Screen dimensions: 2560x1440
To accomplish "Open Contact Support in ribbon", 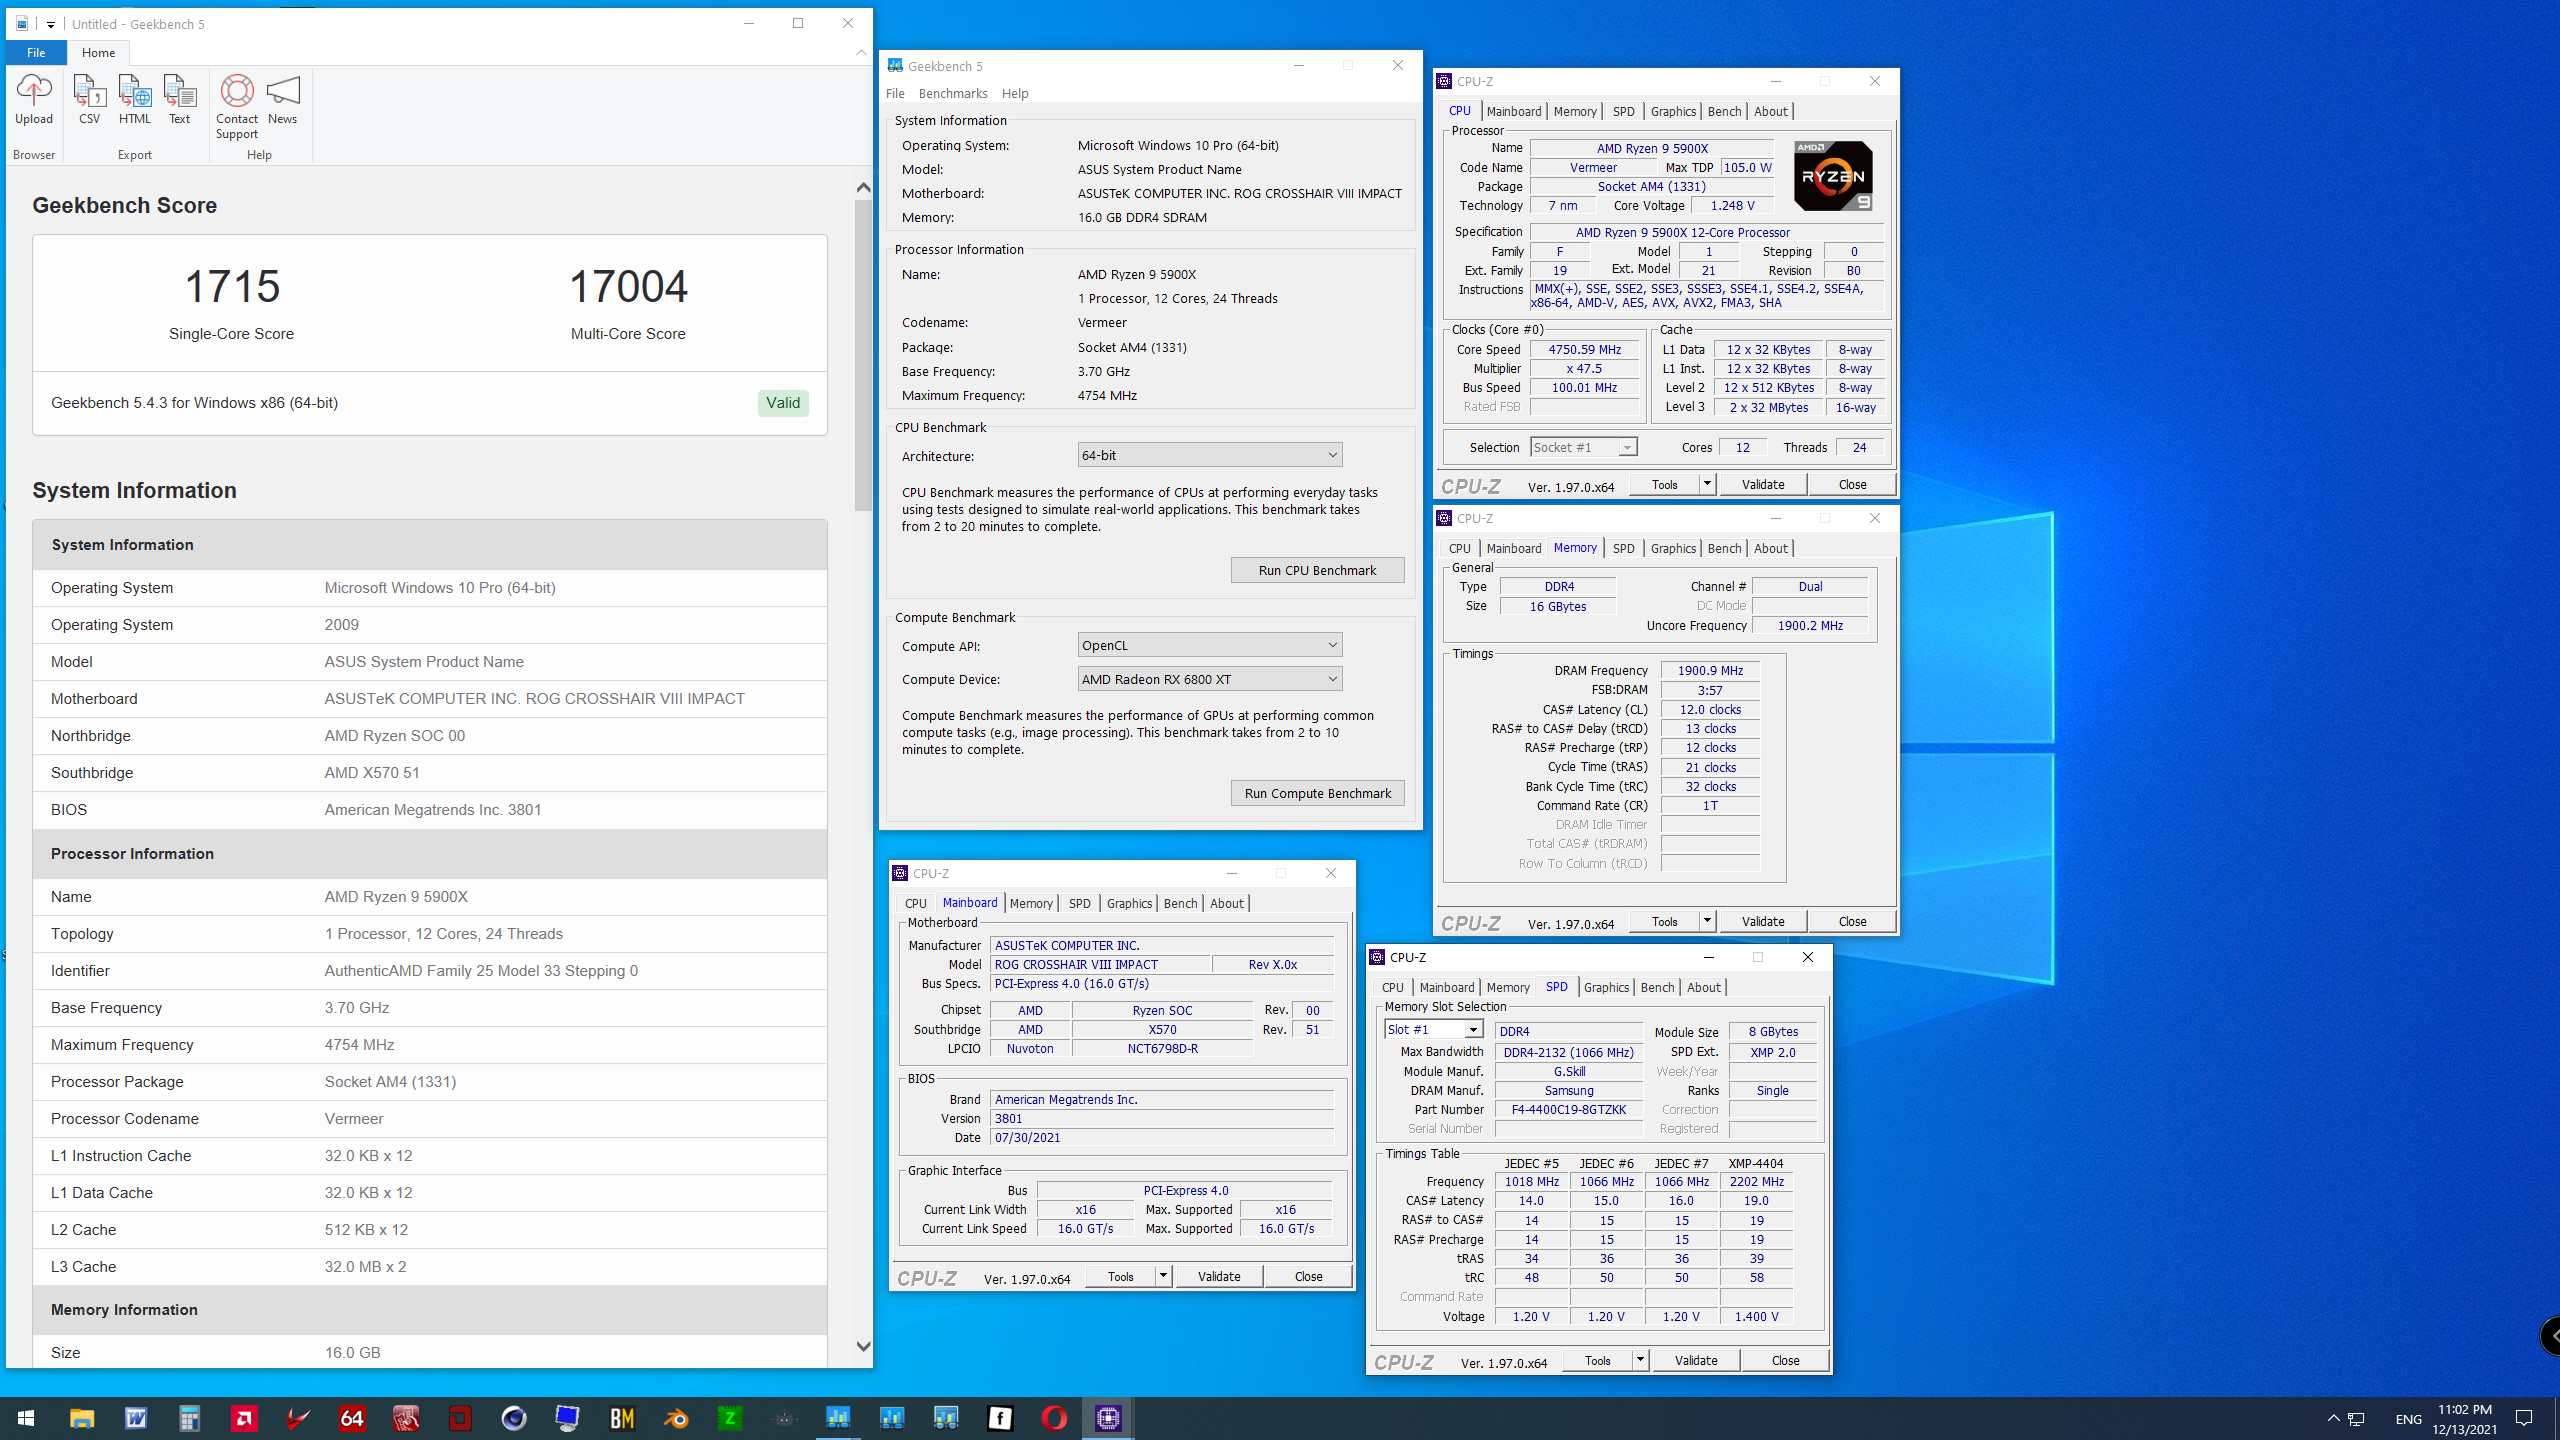I will (237, 107).
